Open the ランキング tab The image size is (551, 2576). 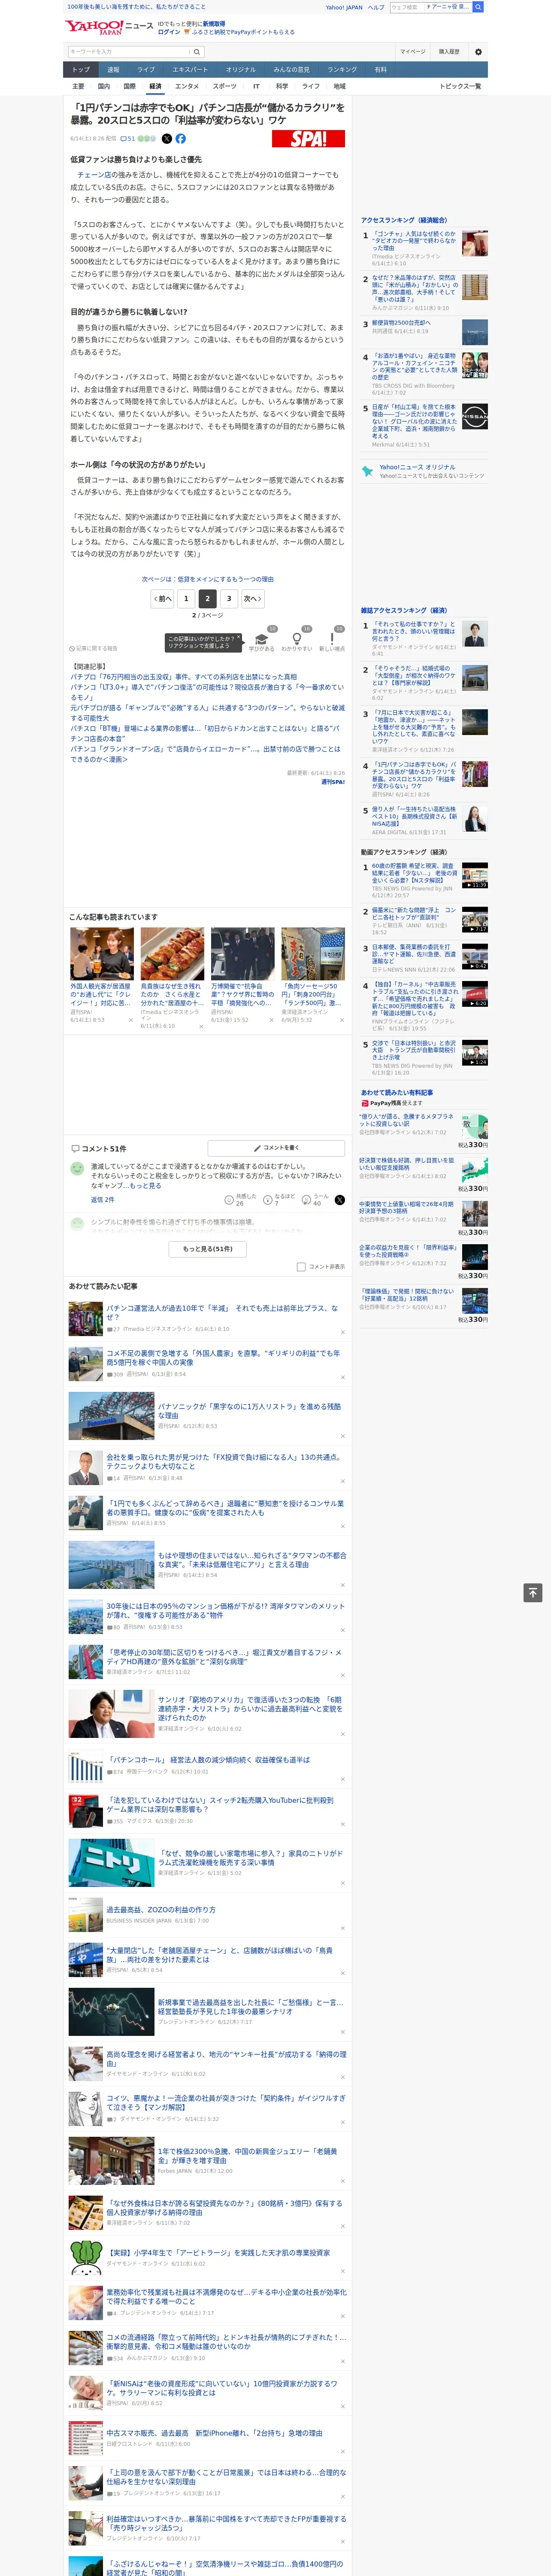click(x=342, y=70)
